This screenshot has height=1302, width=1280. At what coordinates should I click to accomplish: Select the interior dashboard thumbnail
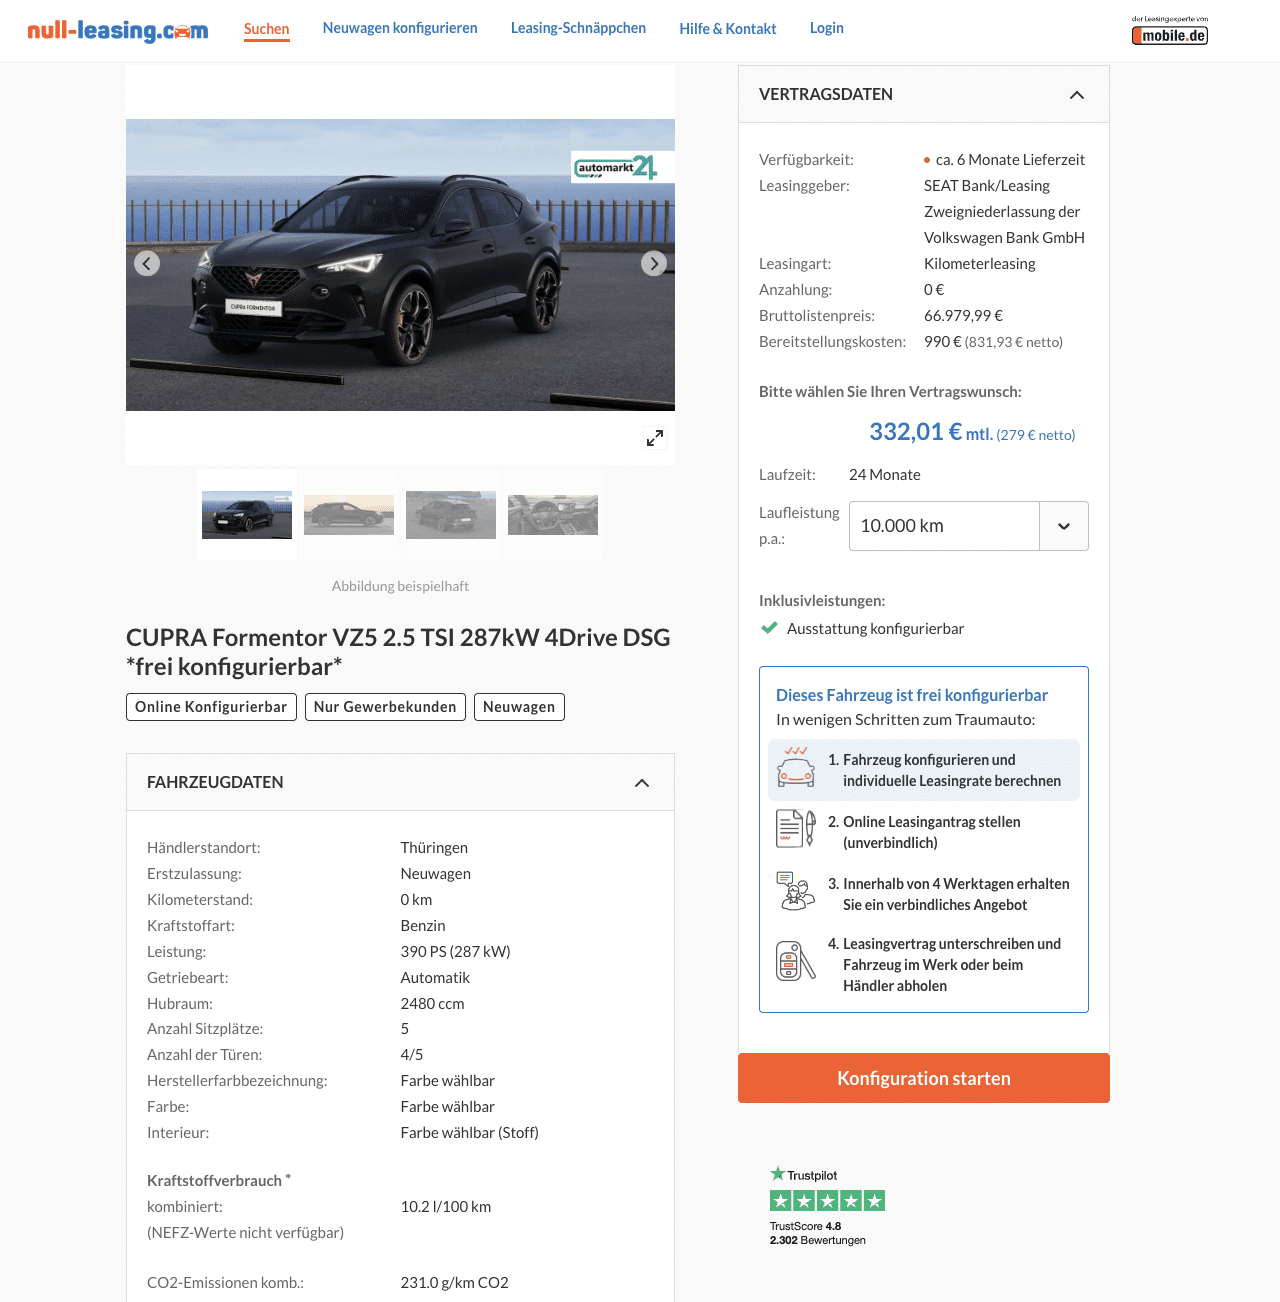[x=553, y=515]
